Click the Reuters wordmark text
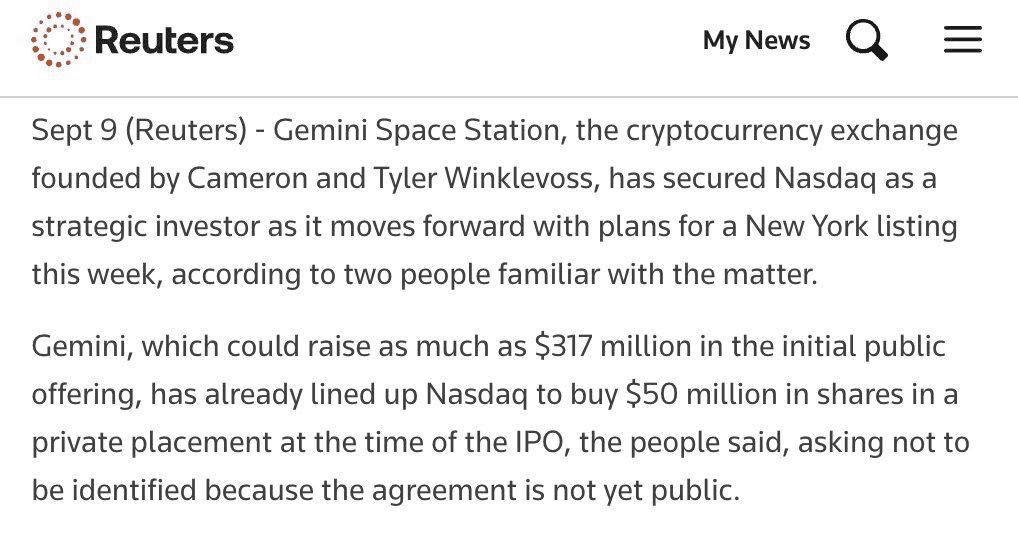This screenshot has width=1018, height=560. [x=164, y=40]
